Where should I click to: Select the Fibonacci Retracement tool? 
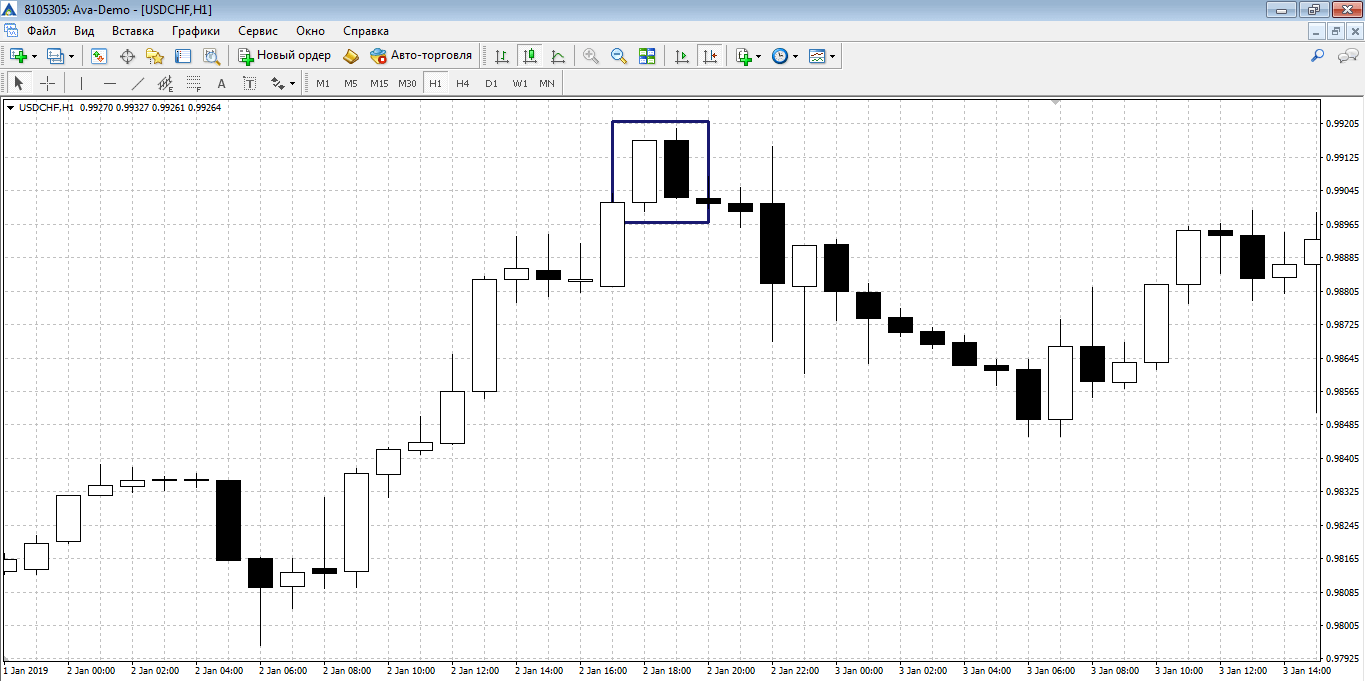tap(194, 83)
